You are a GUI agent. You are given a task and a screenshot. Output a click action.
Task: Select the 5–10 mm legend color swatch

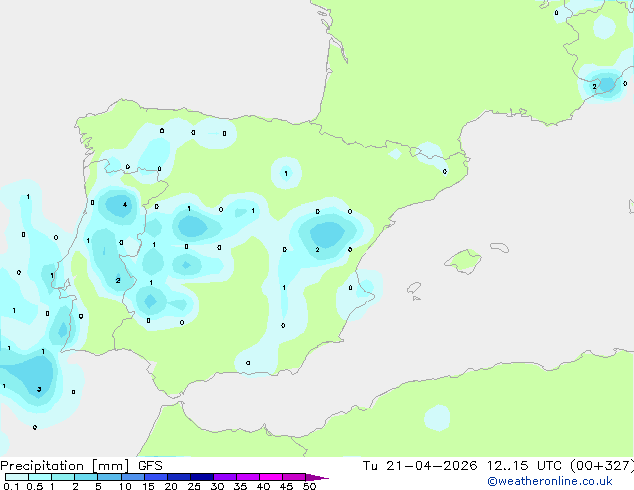tap(109, 477)
